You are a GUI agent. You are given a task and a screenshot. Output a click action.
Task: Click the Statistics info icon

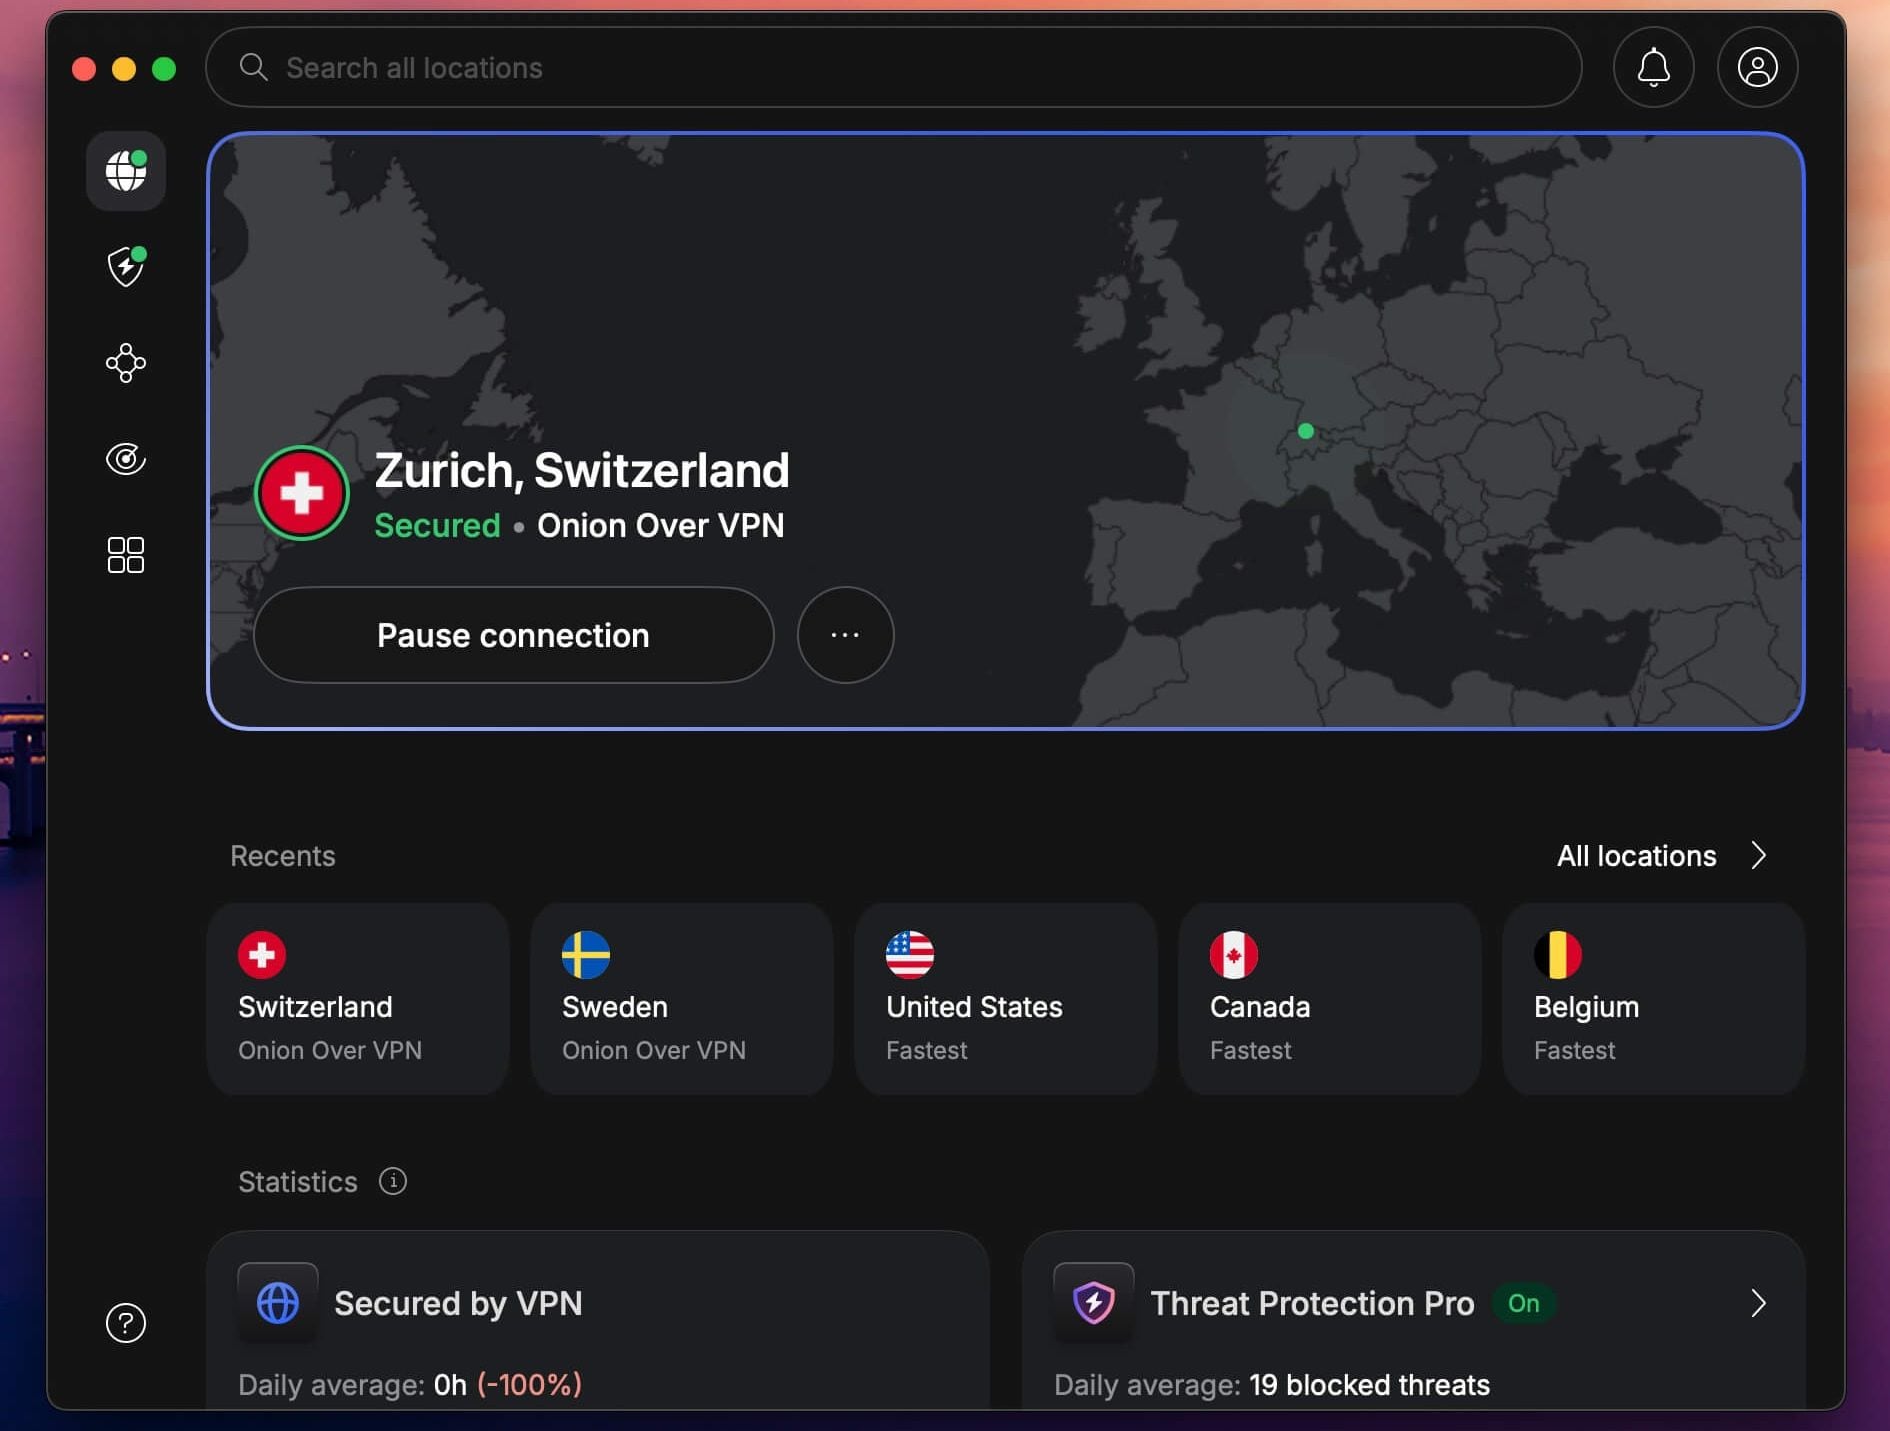[393, 1181]
